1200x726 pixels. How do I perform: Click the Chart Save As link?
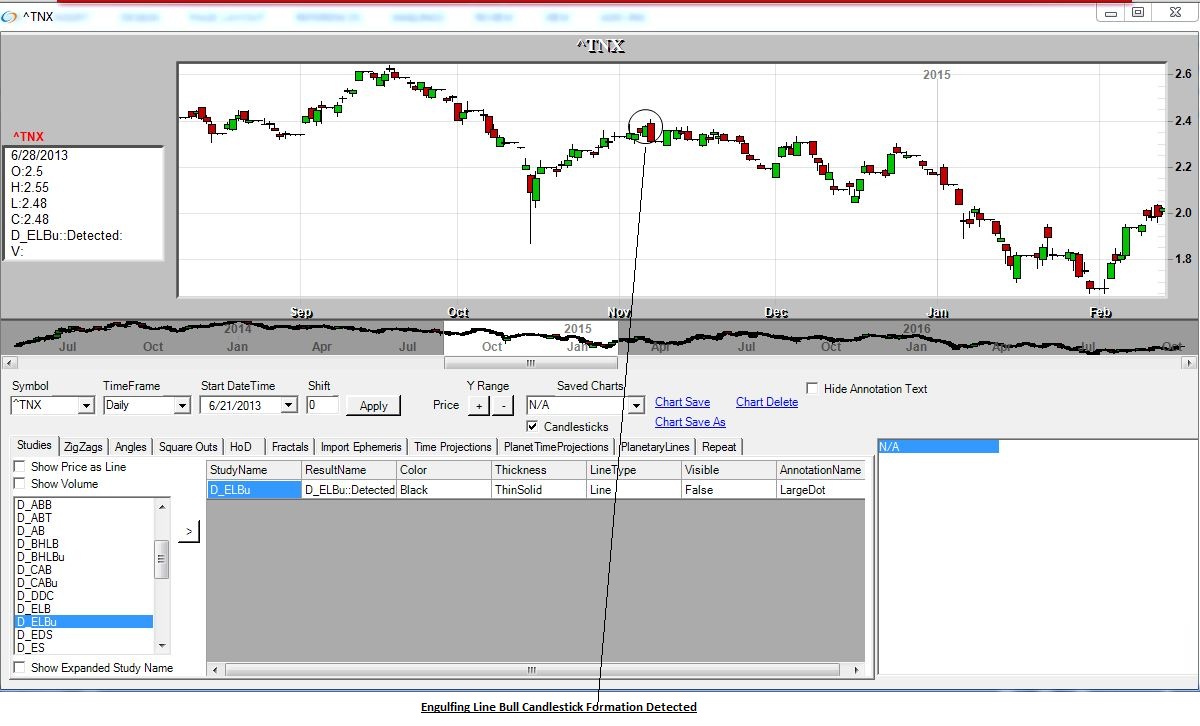(x=690, y=422)
